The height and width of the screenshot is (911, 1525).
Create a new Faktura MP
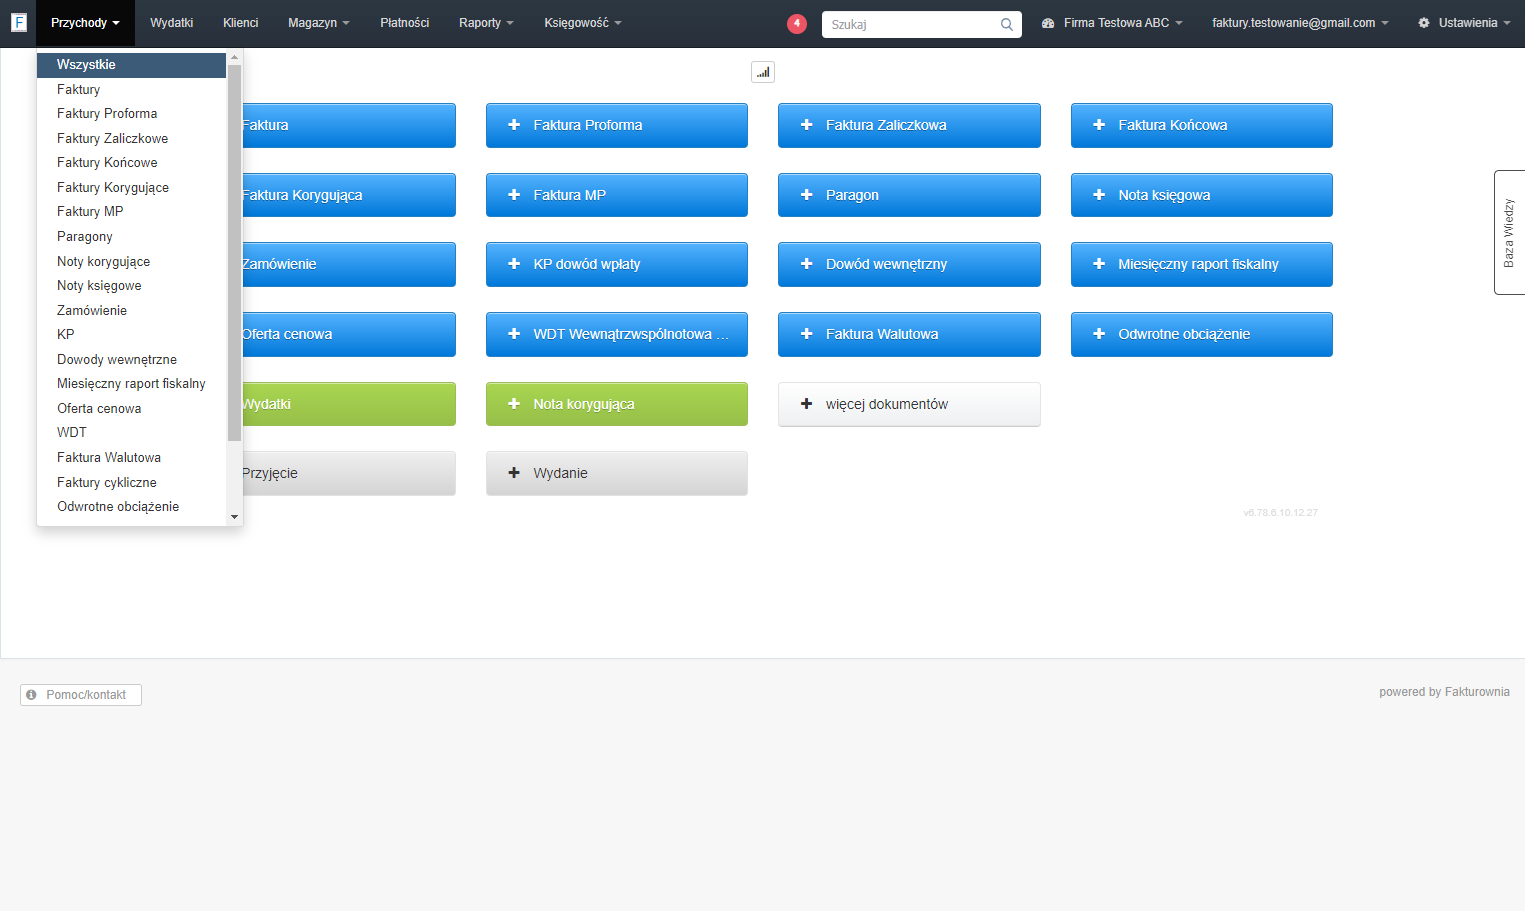pos(617,195)
